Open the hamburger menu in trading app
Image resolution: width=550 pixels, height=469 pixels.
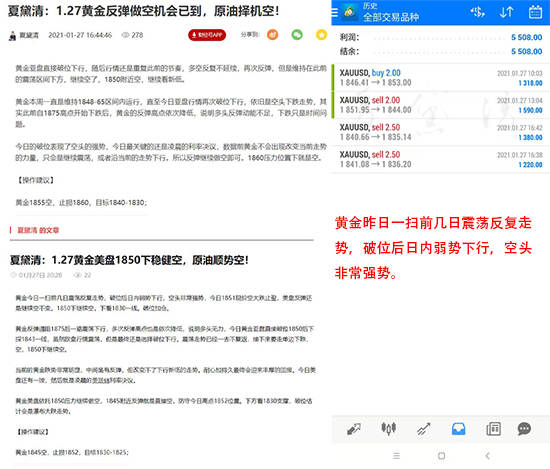coord(335,13)
